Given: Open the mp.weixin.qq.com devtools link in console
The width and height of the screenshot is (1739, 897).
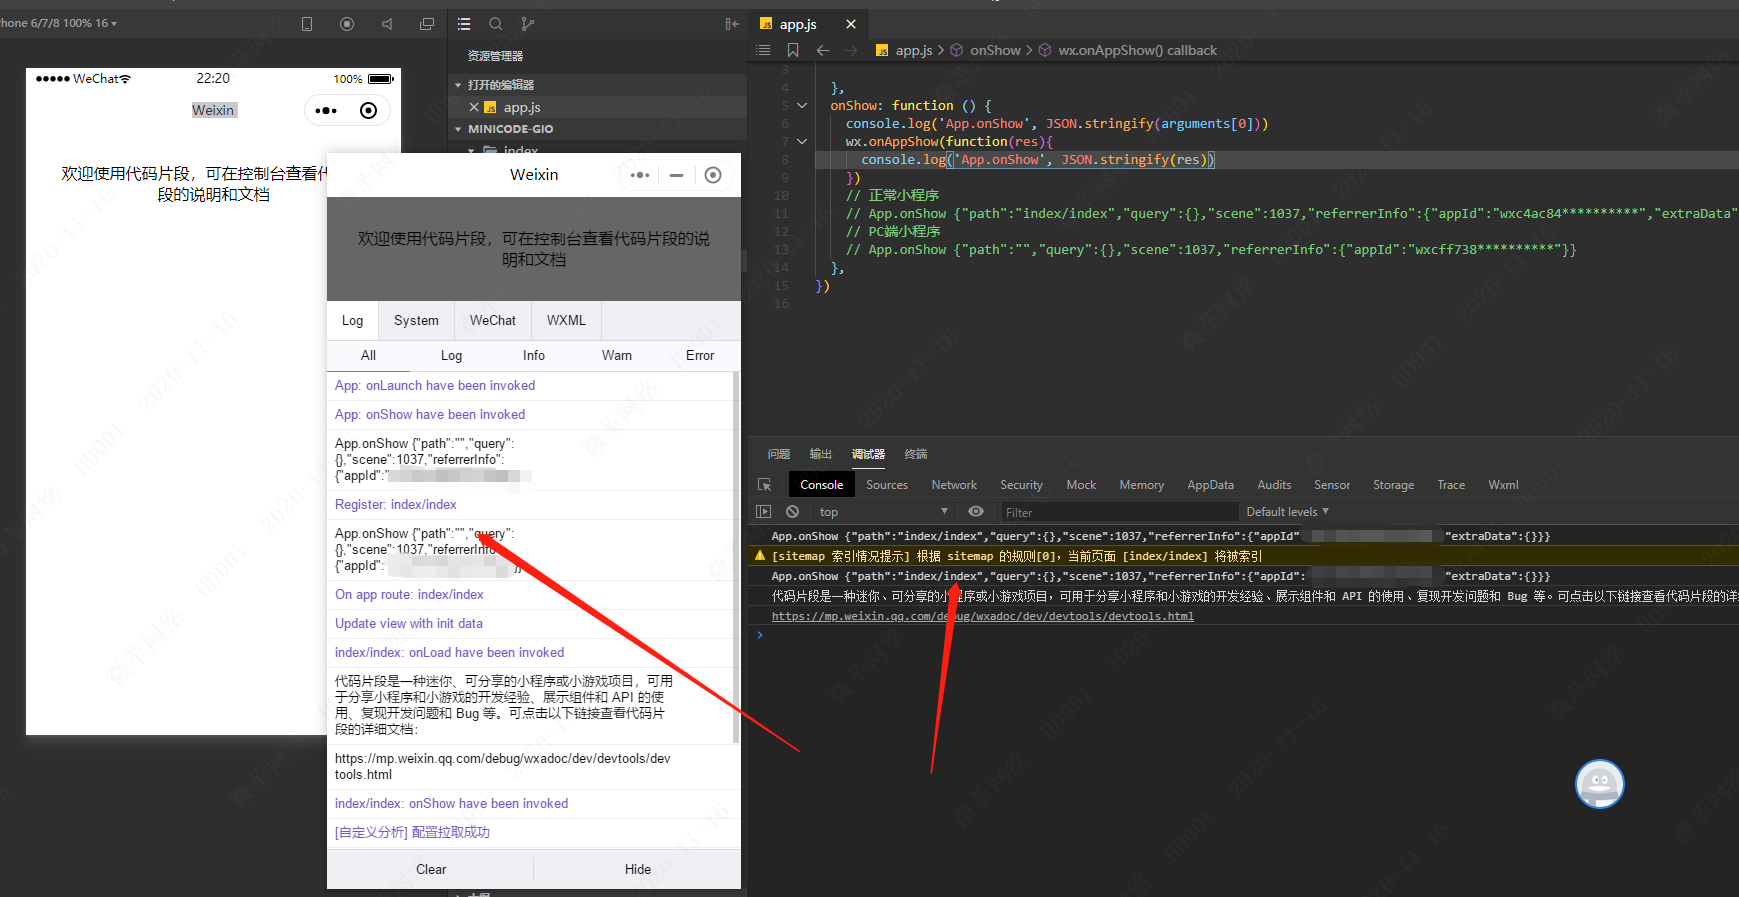Looking at the screenshot, I should (982, 617).
